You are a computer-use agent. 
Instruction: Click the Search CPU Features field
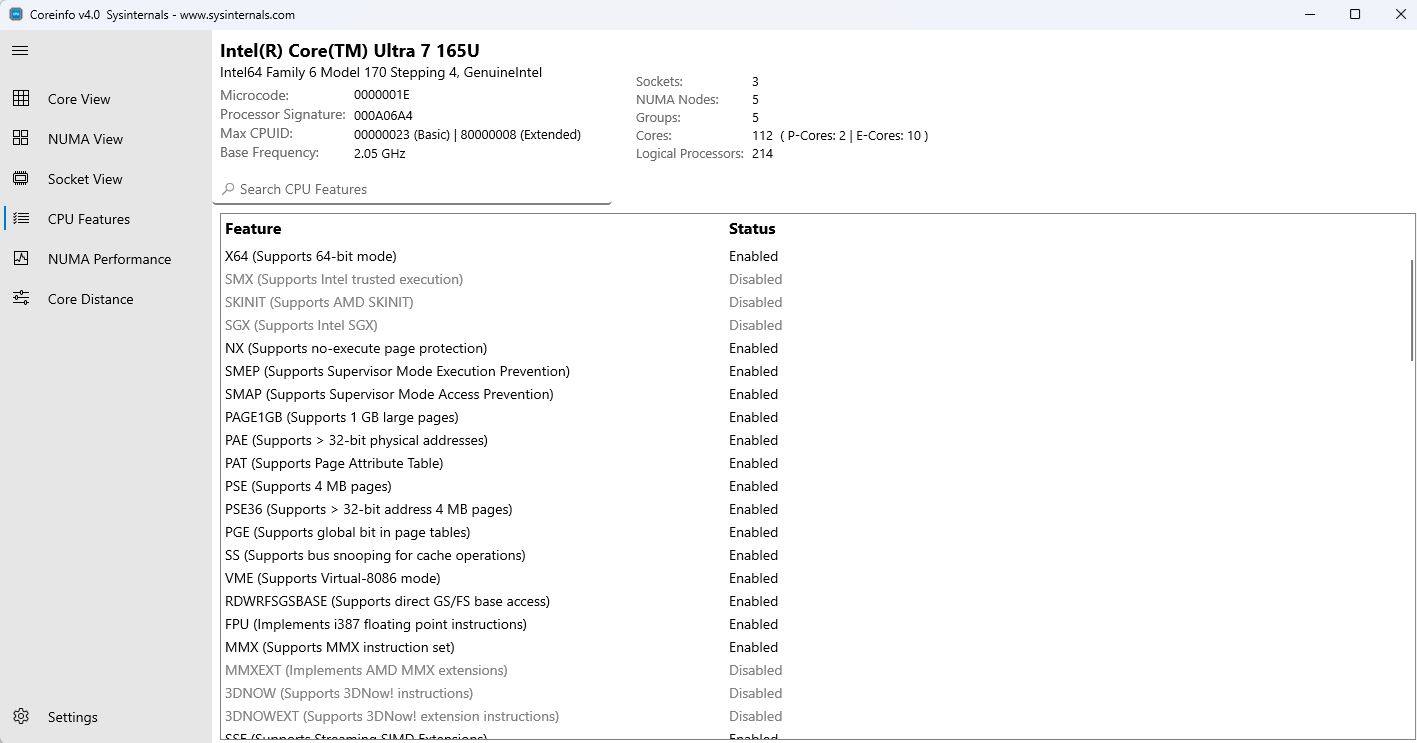[400, 189]
